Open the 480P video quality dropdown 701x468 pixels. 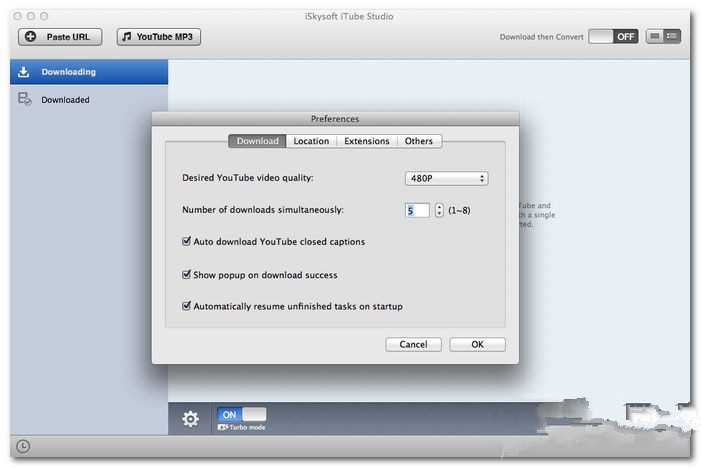(x=446, y=178)
